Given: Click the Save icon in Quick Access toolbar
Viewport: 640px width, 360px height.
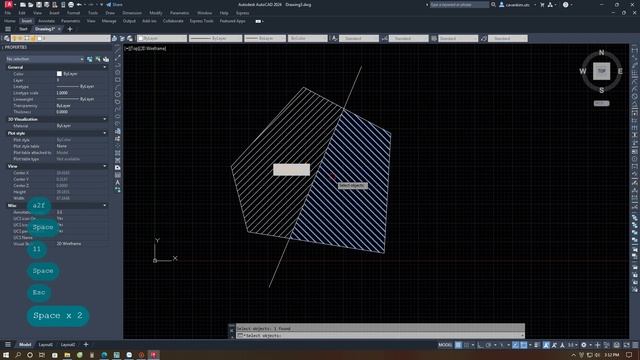Looking at the screenshot, I should pyautogui.click(x=39, y=5).
